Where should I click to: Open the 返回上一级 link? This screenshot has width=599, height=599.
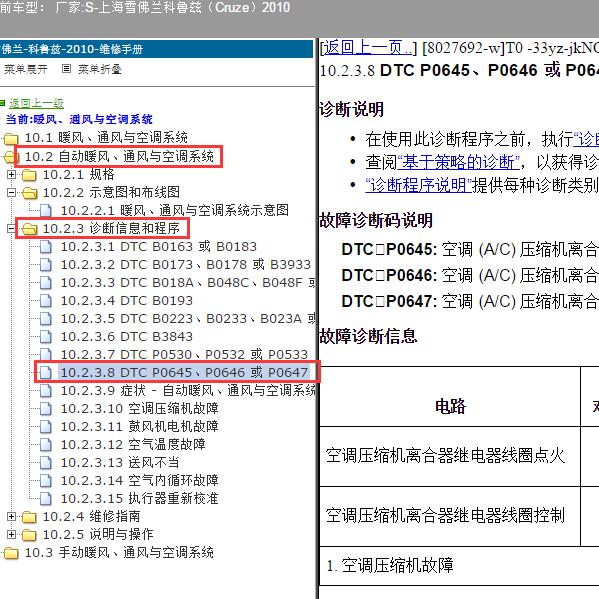pyautogui.click(x=36, y=103)
